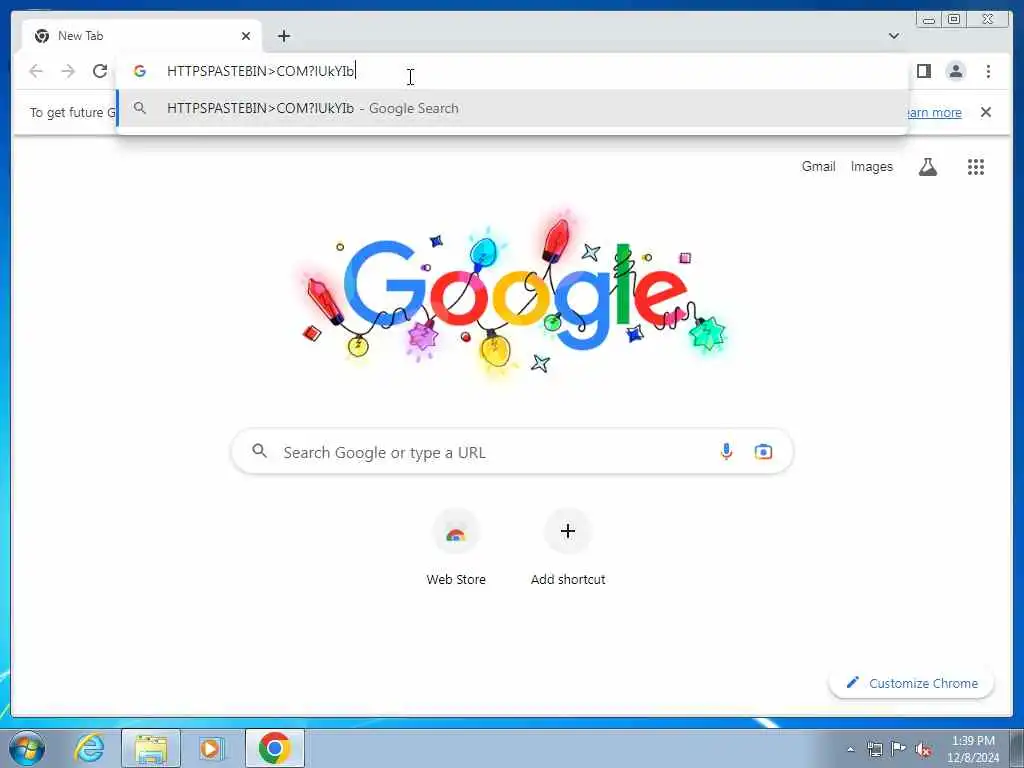Click the magnifier icon in the search box

coord(259,451)
